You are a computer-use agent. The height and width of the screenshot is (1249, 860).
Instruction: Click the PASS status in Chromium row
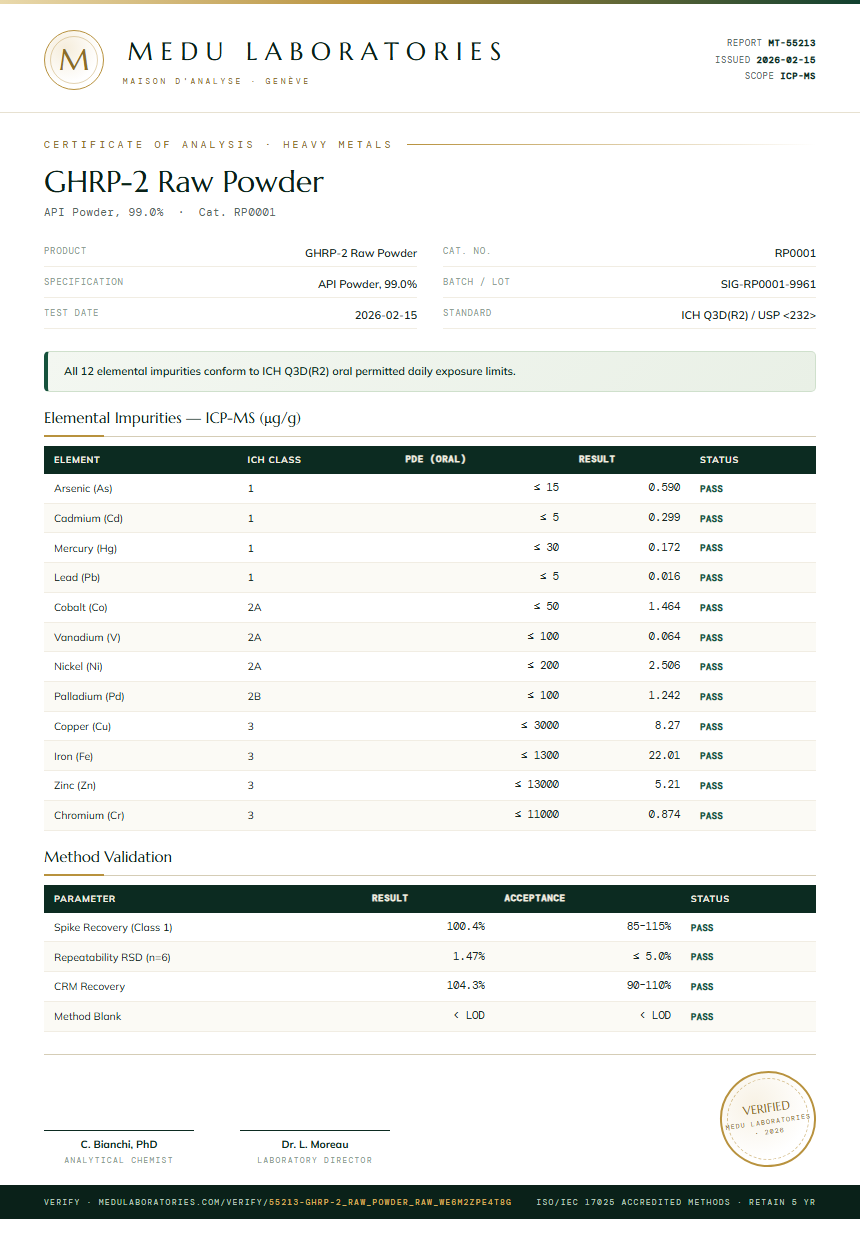711,816
